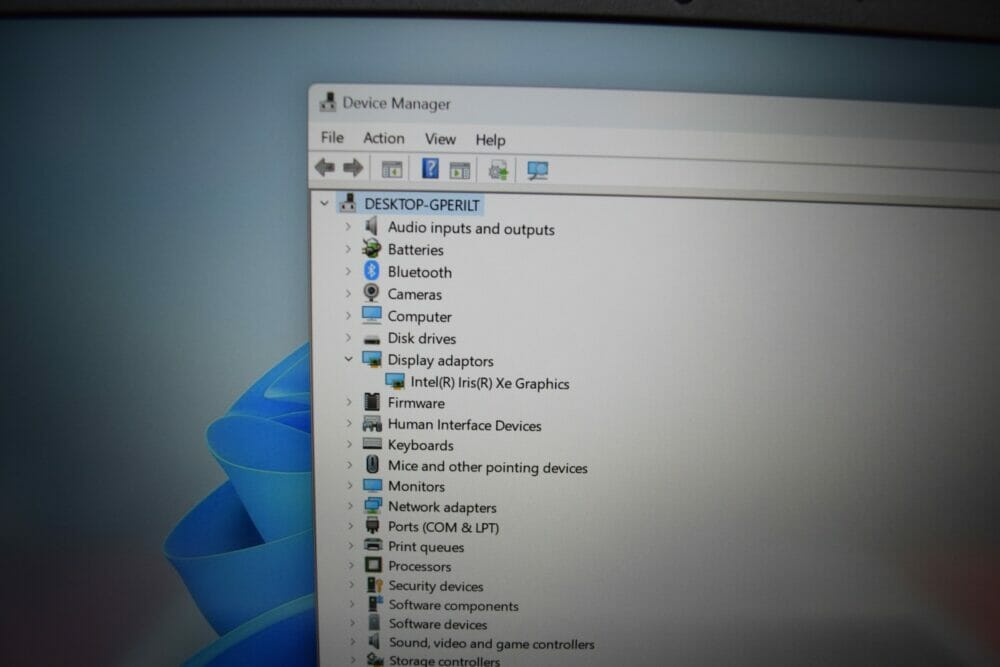Image resolution: width=1000 pixels, height=667 pixels.
Task: Expand Audio inputs and outputs chevron
Action: point(348,226)
